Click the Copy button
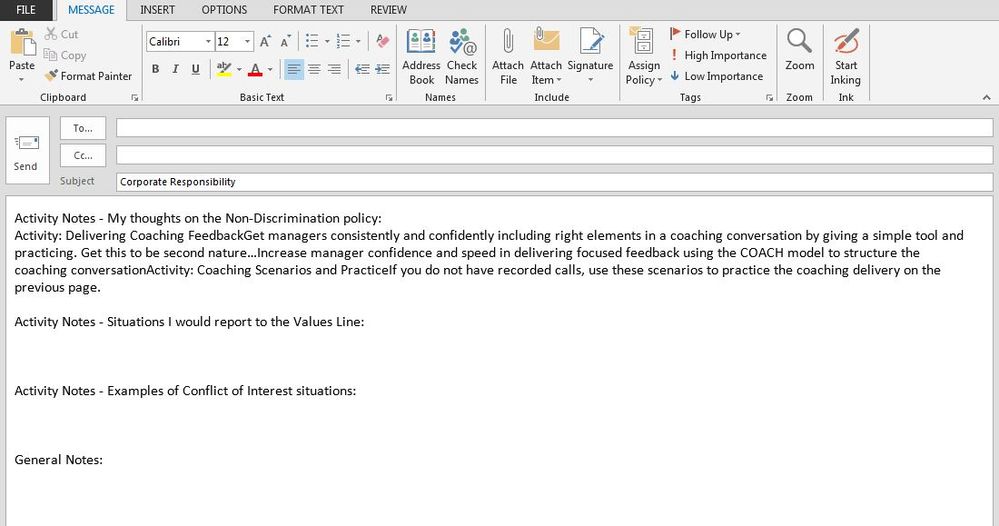 pyautogui.click(x=64, y=55)
